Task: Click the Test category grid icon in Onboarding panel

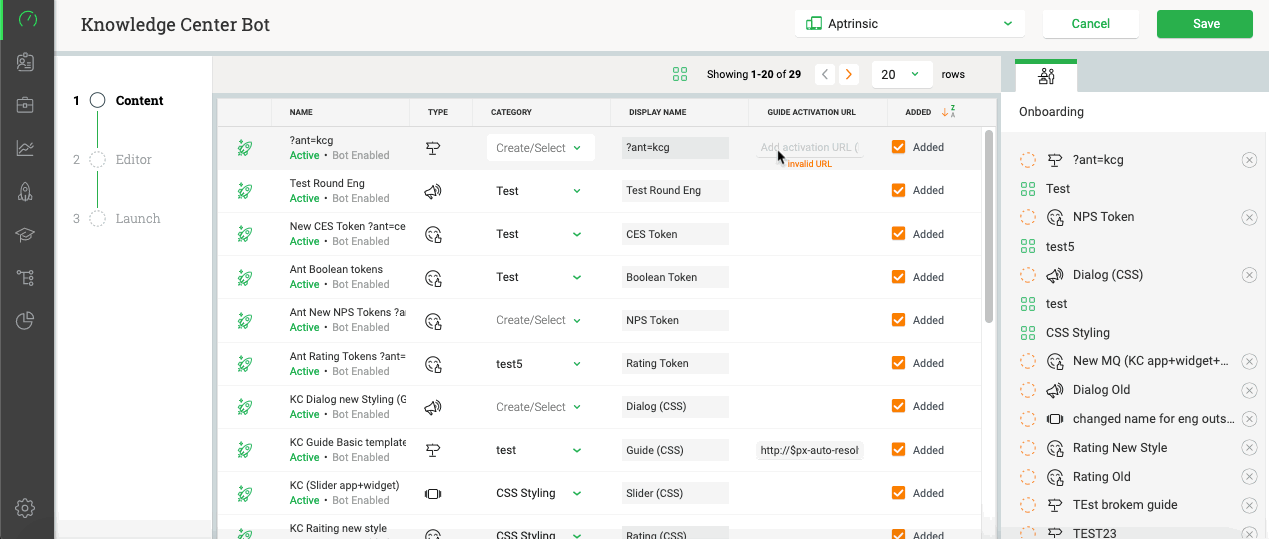Action: click(1027, 188)
